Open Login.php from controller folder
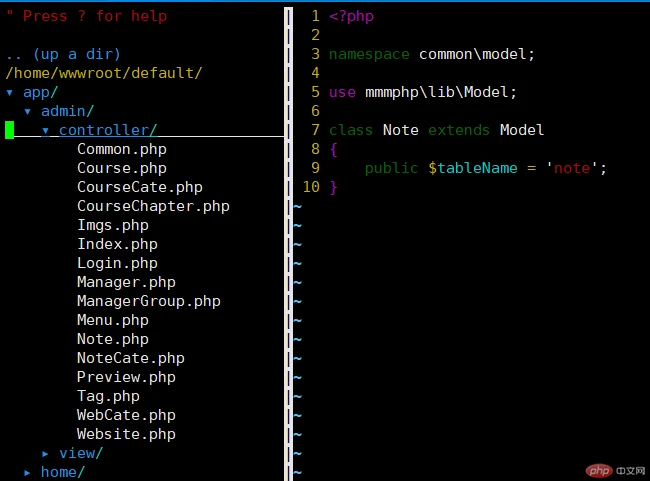This screenshot has width=650, height=481. tap(117, 263)
